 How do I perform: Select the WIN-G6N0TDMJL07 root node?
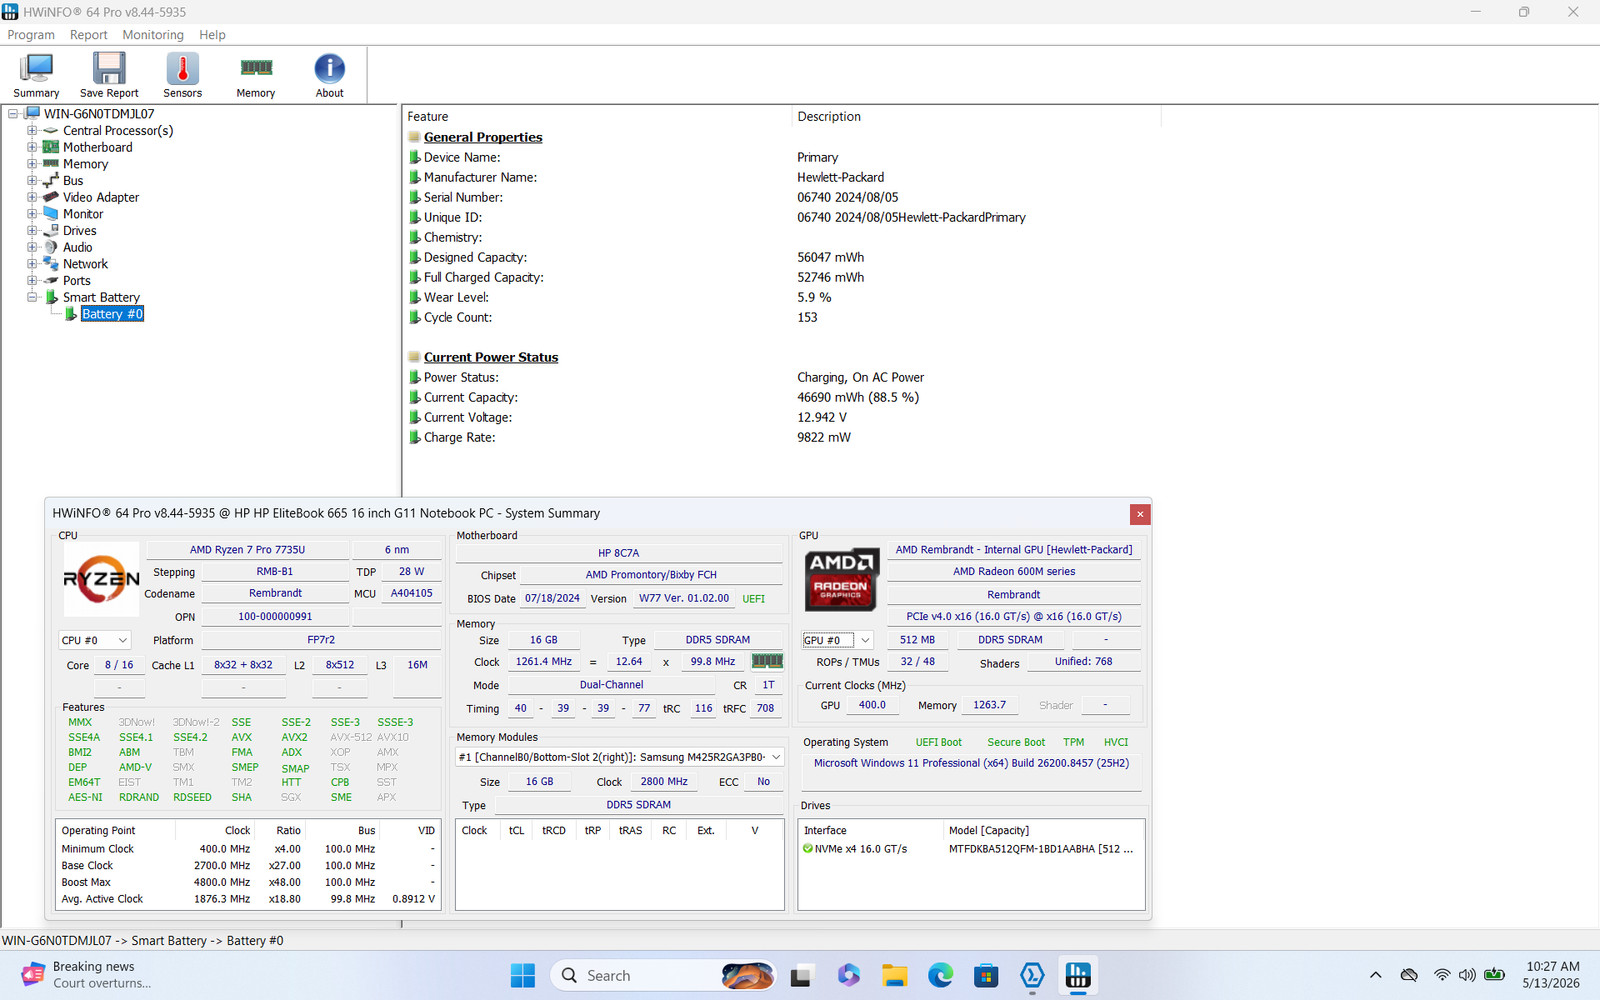tap(99, 114)
